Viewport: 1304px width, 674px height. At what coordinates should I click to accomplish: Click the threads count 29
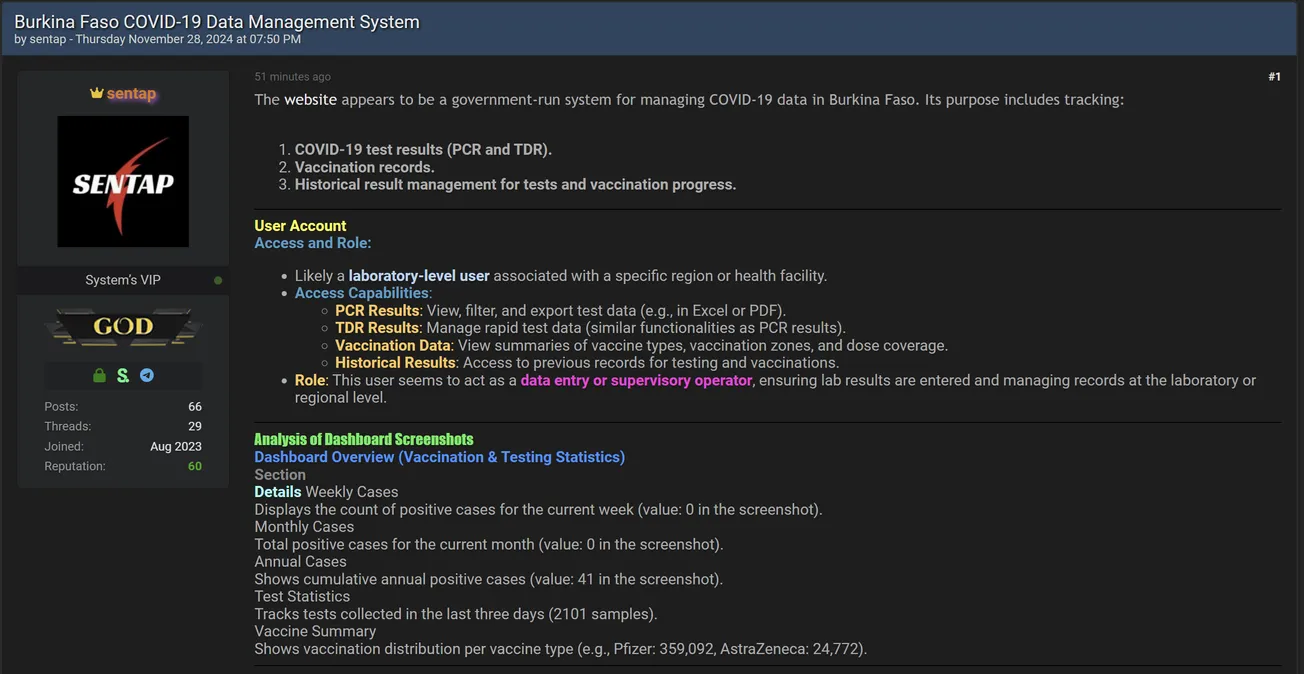[x=194, y=427]
